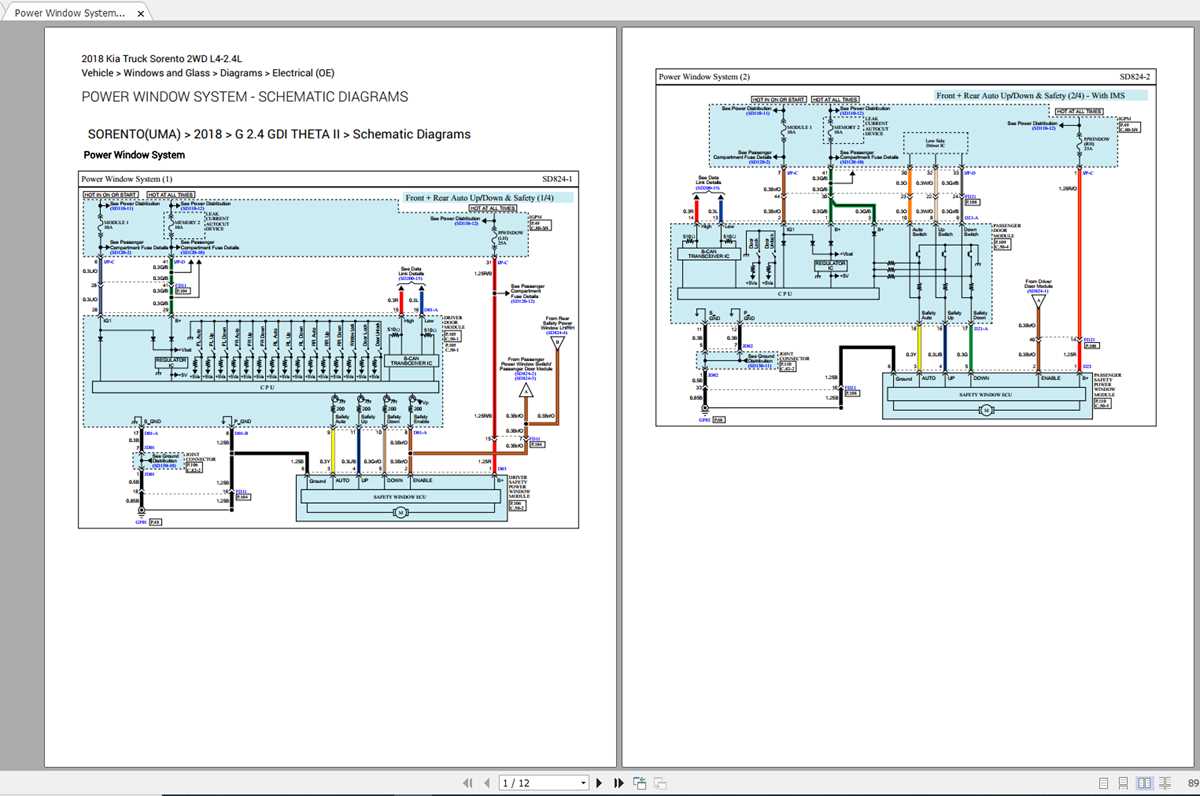
Task: Close the Power Window System tab
Action: click(x=140, y=14)
